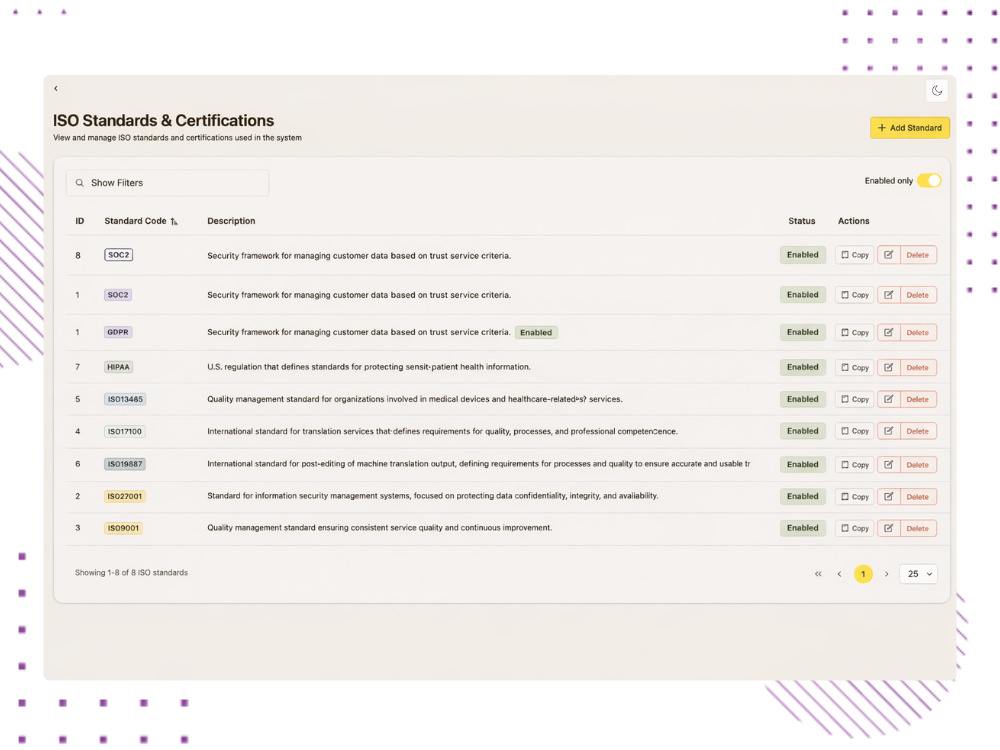Edit the ISO19887 standard row
This screenshot has width=1000, height=750.
click(888, 465)
